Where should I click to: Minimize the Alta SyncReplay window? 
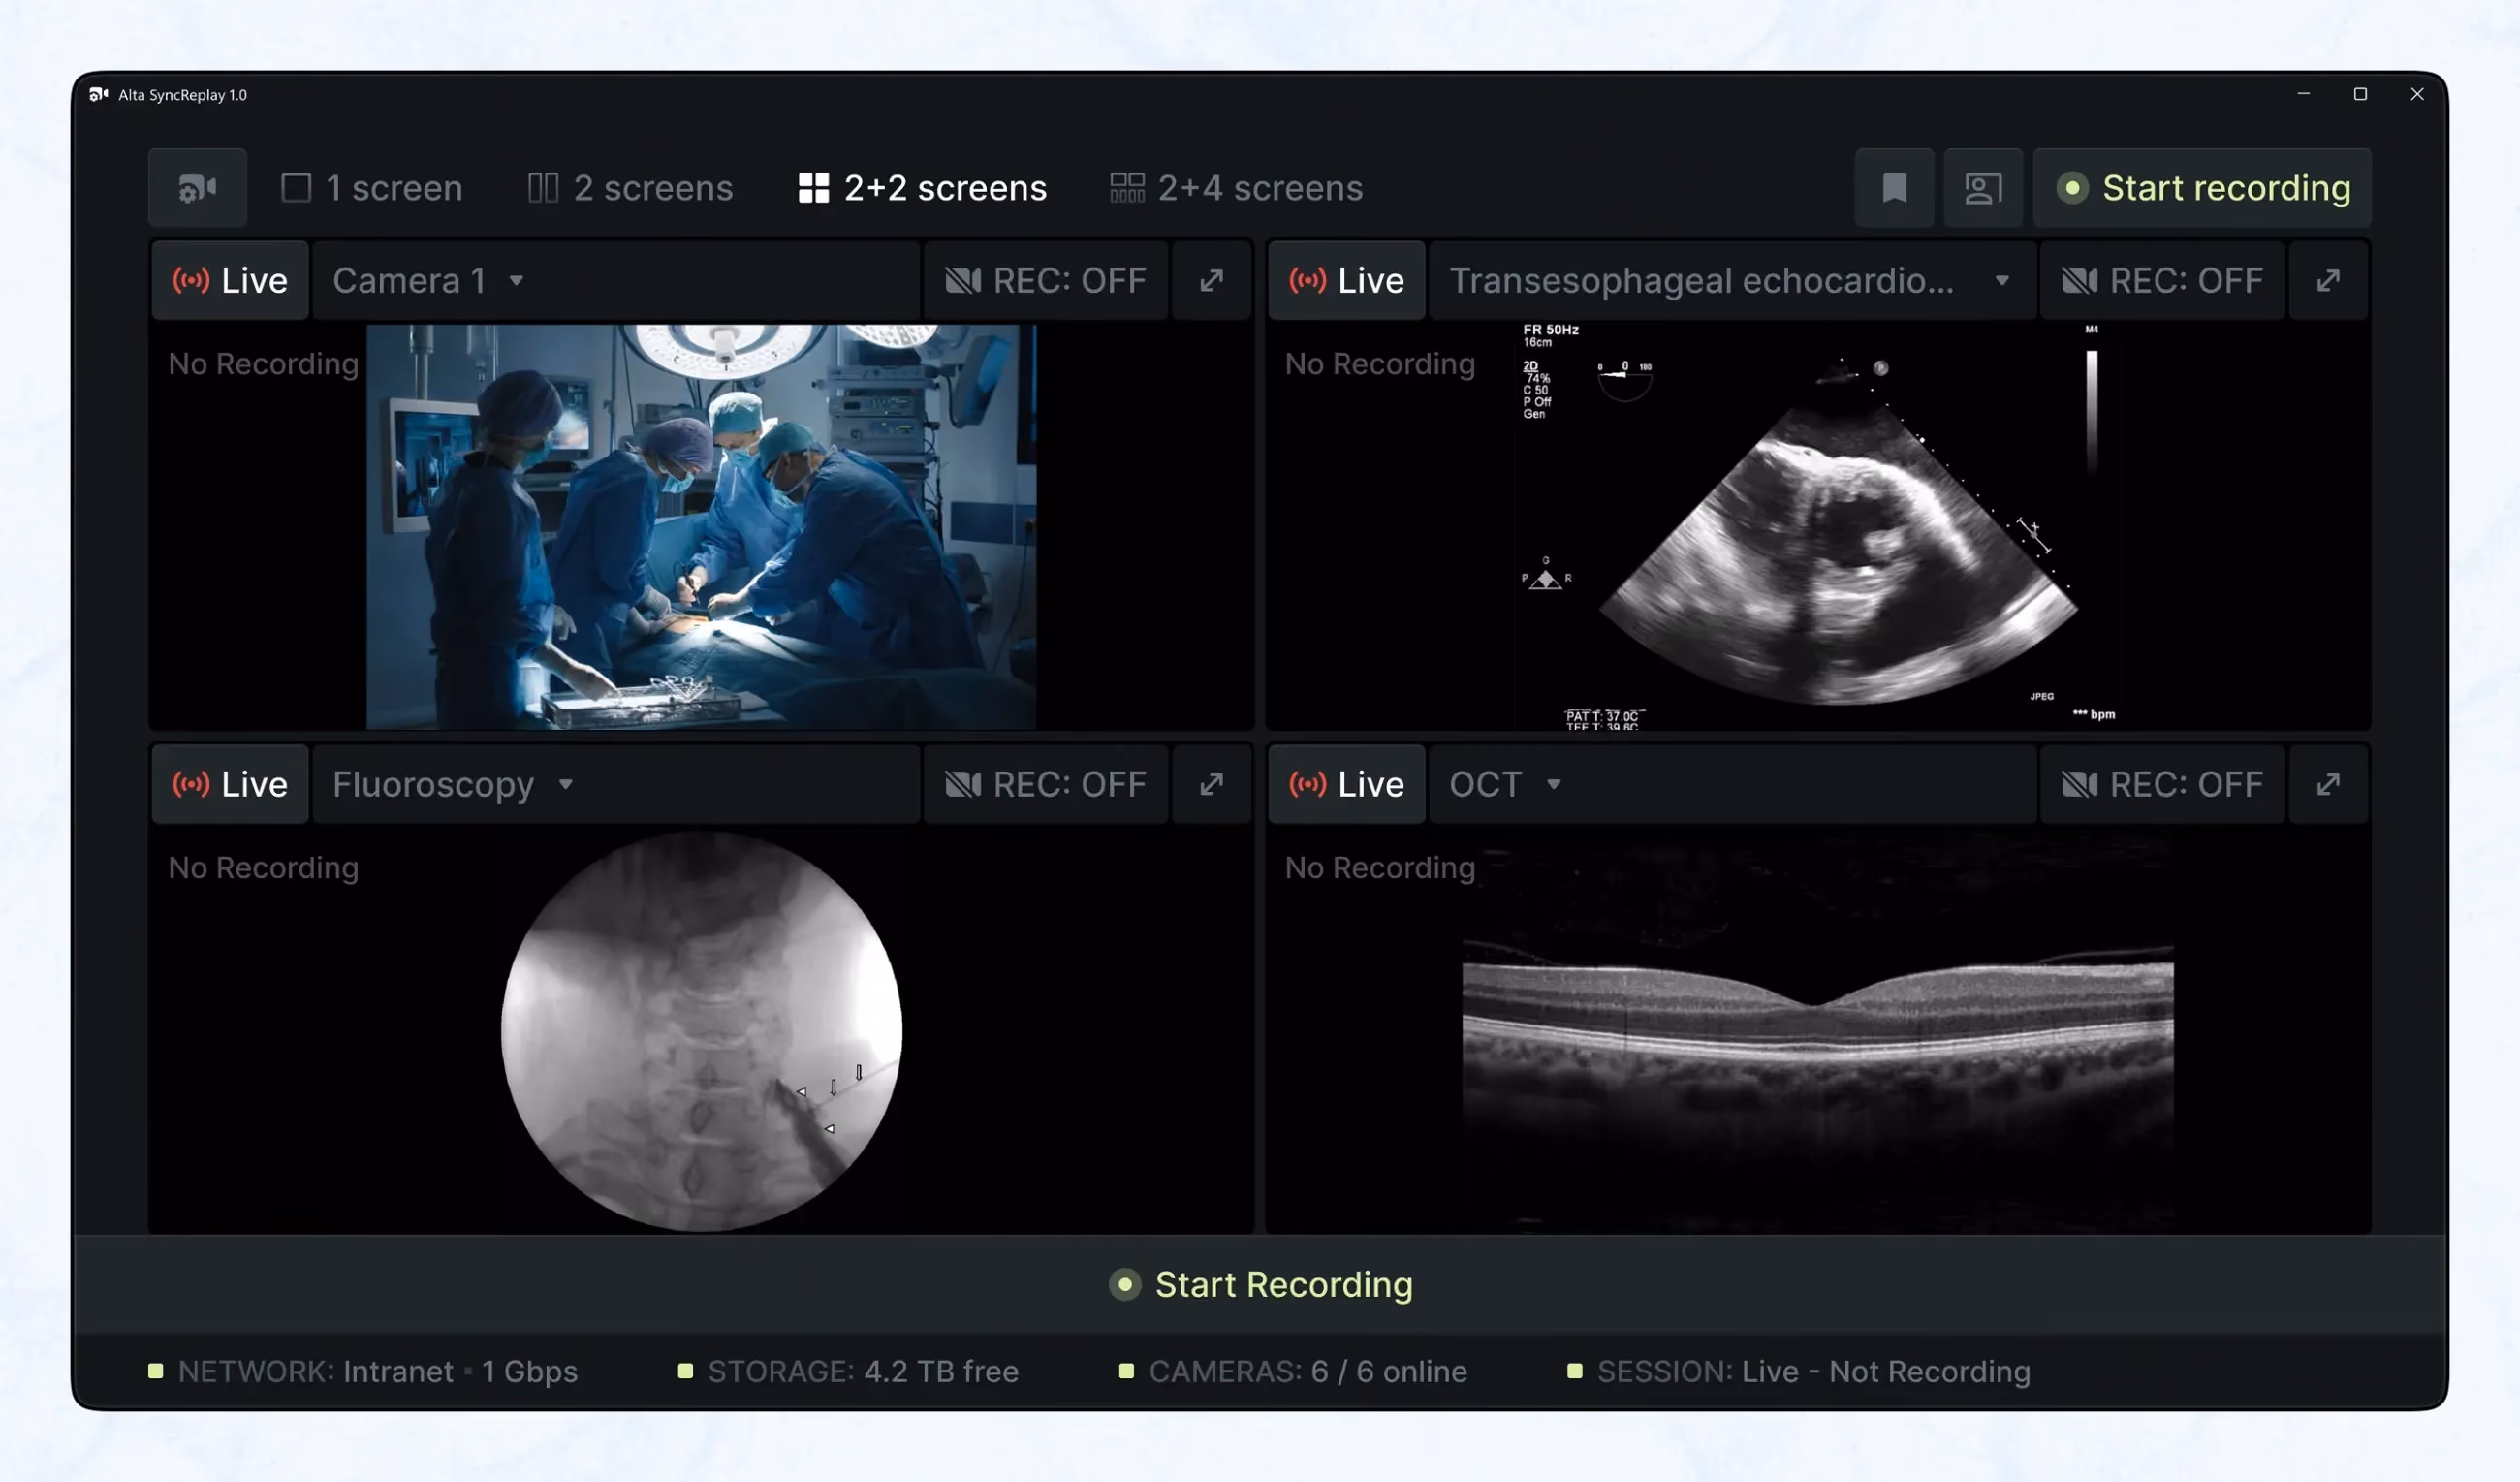(2303, 94)
